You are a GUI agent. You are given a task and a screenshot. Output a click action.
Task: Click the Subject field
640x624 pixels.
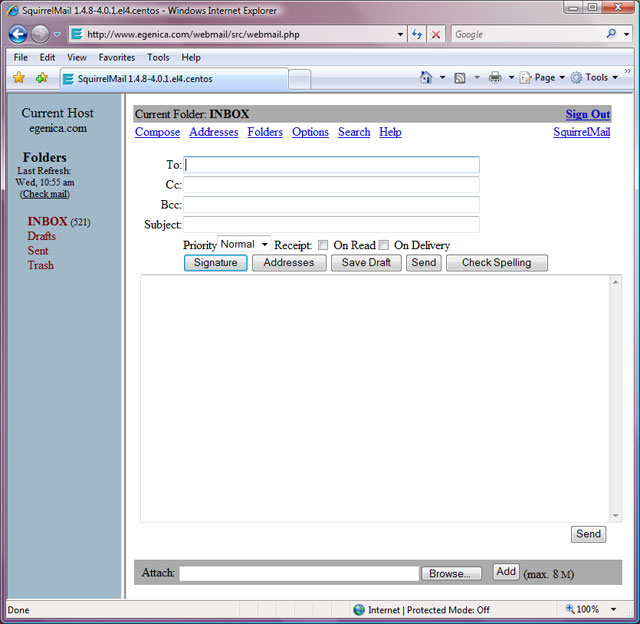331,224
